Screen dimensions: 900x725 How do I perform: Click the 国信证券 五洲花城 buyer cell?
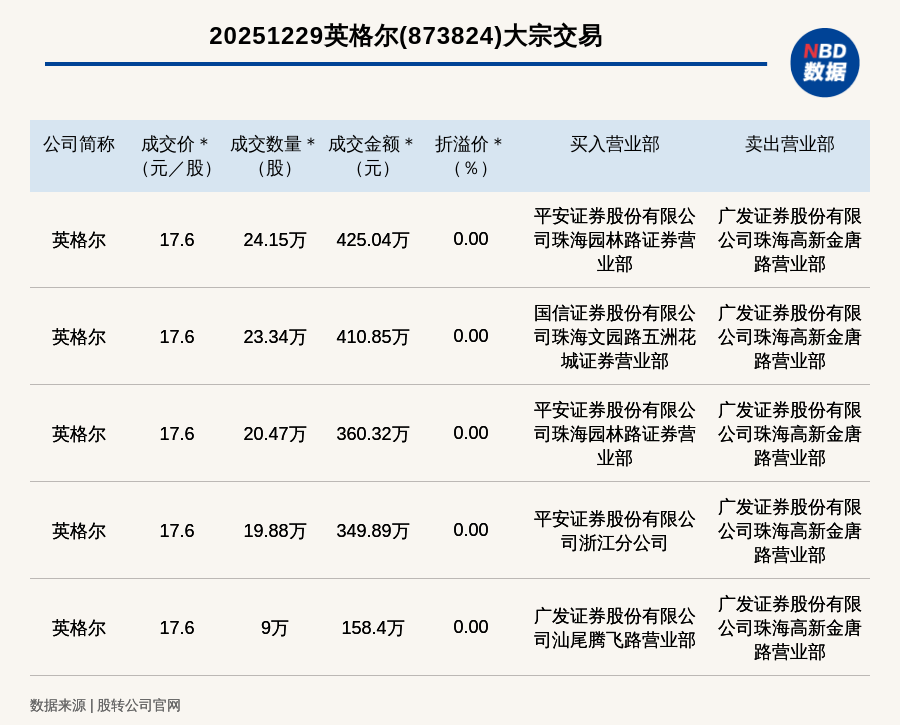[614, 337]
